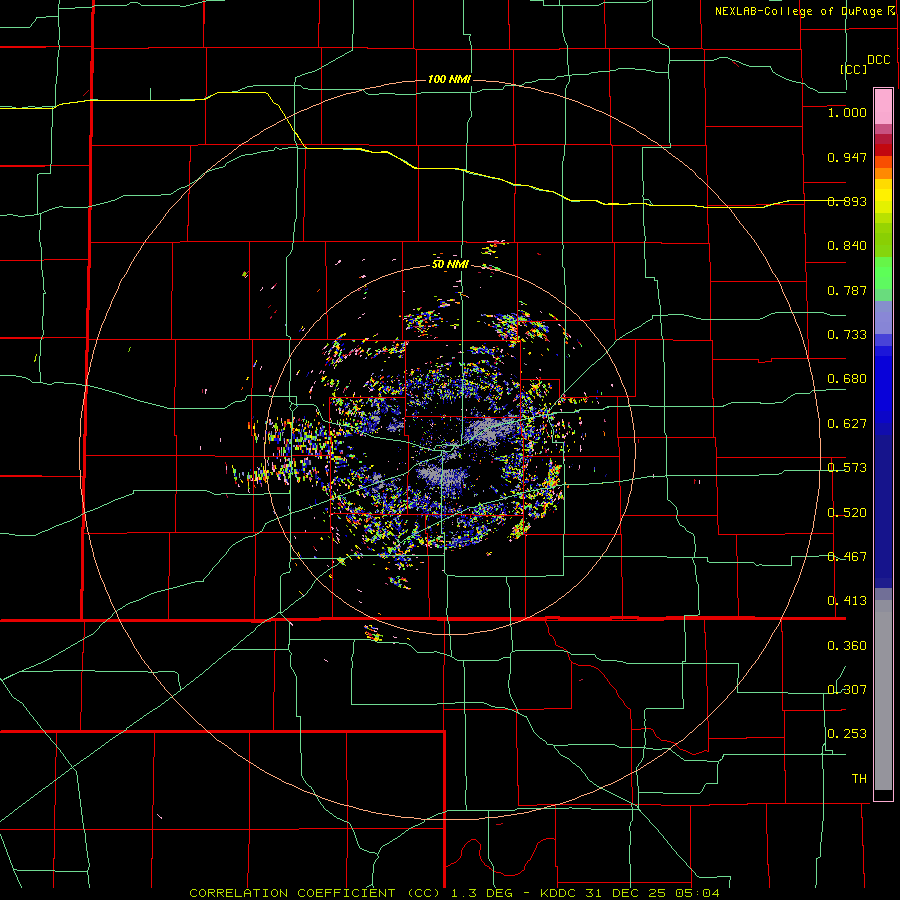
Task: Select the 0.947 scale value
Action: coord(847,157)
